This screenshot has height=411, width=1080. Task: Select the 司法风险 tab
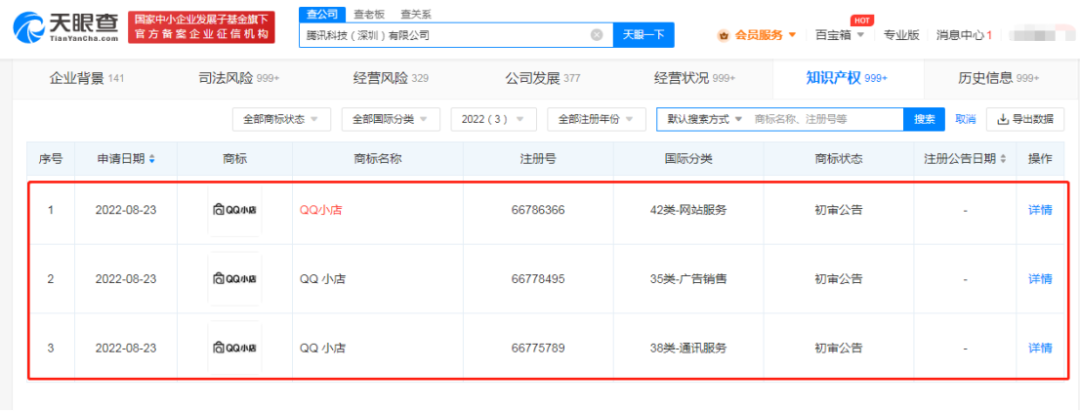238,78
